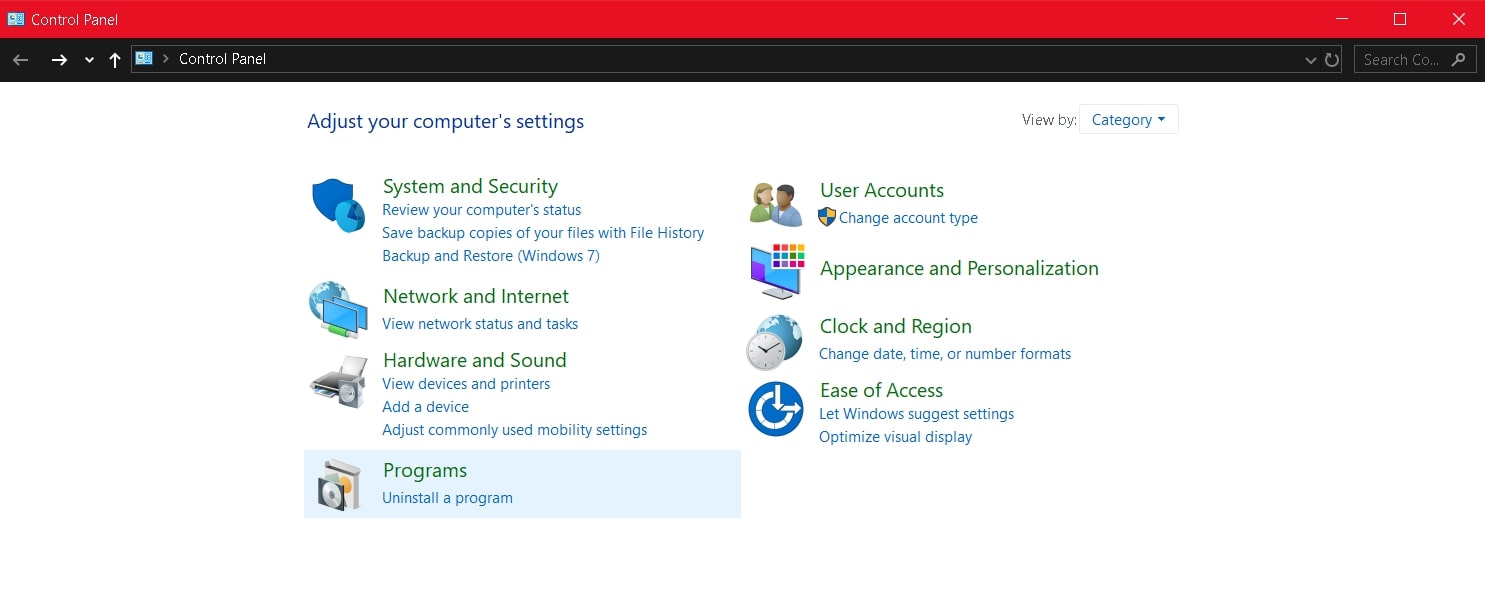Open Backup and Restore (Windows 7)
This screenshot has width=1485, height=606.
click(x=491, y=255)
